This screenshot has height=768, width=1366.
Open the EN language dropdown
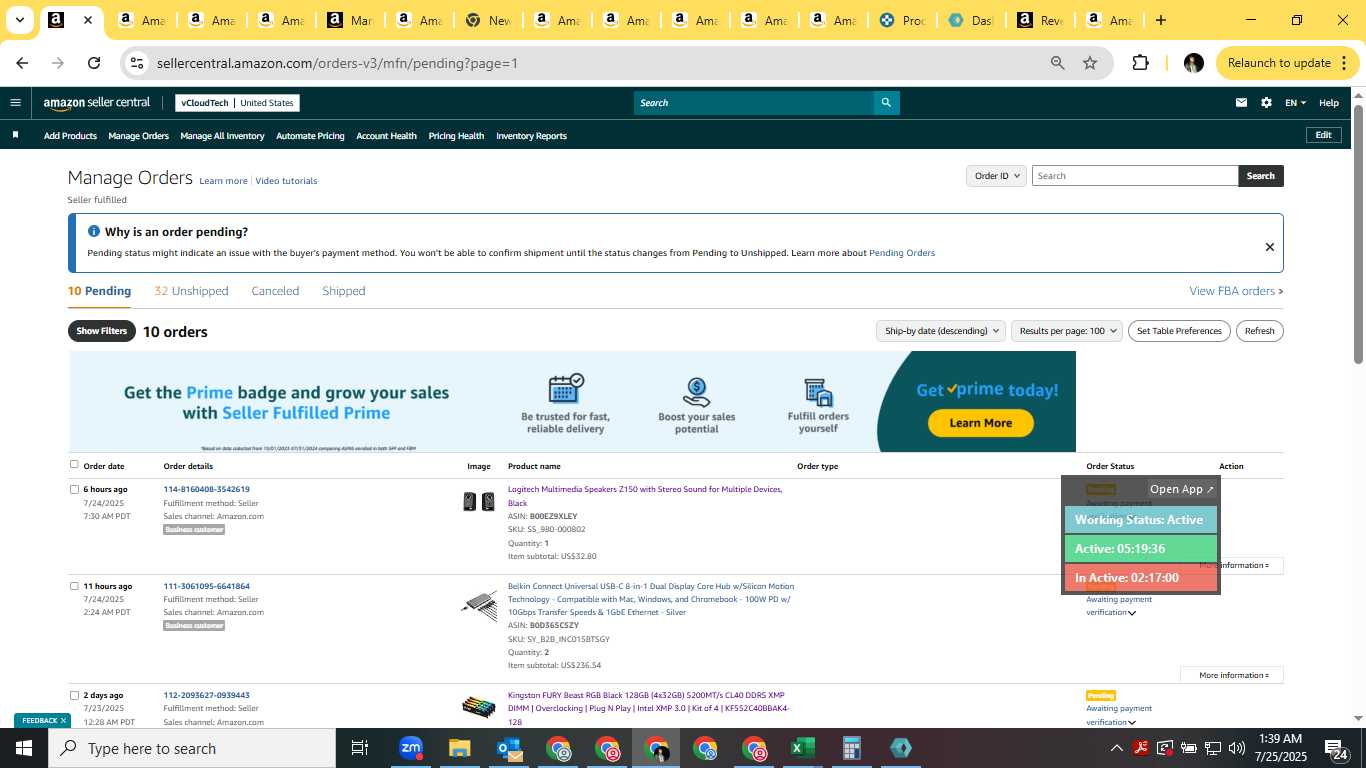pos(1295,102)
